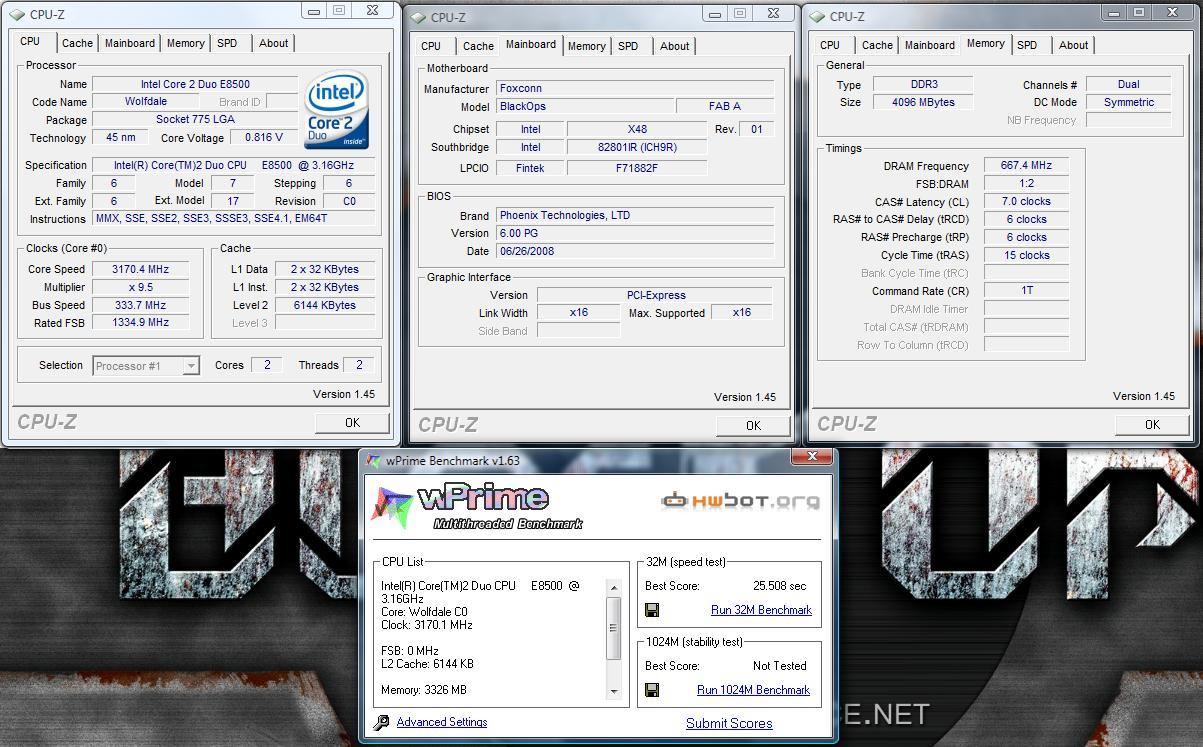1203x747 pixels.
Task: Click OK in the middle CPU-Z window
Action: coord(753,425)
